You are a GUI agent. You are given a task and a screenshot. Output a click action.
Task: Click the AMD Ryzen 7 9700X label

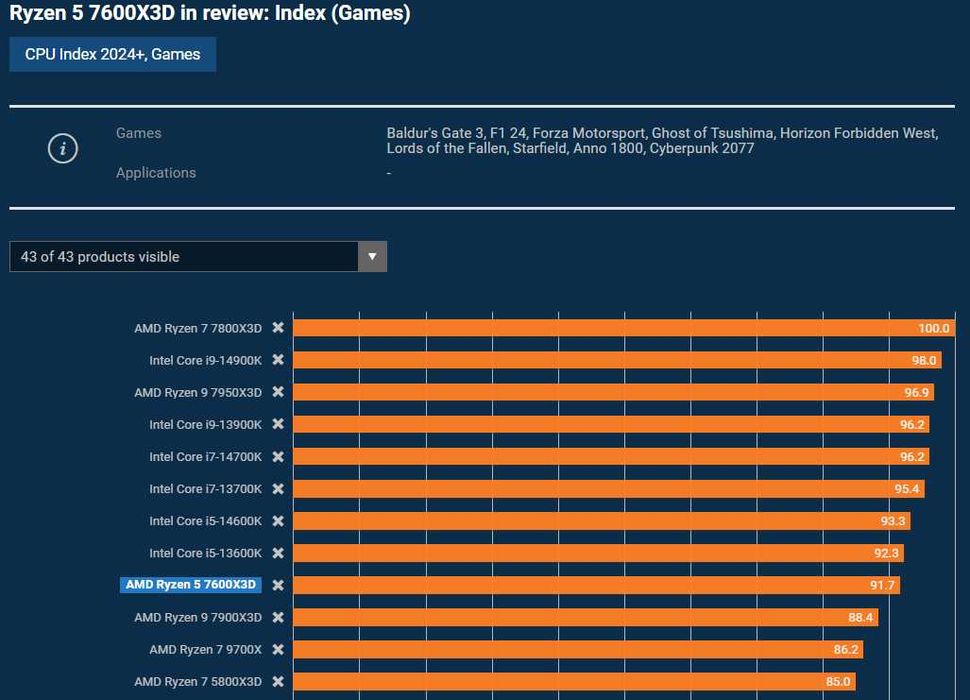tap(205, 650)
